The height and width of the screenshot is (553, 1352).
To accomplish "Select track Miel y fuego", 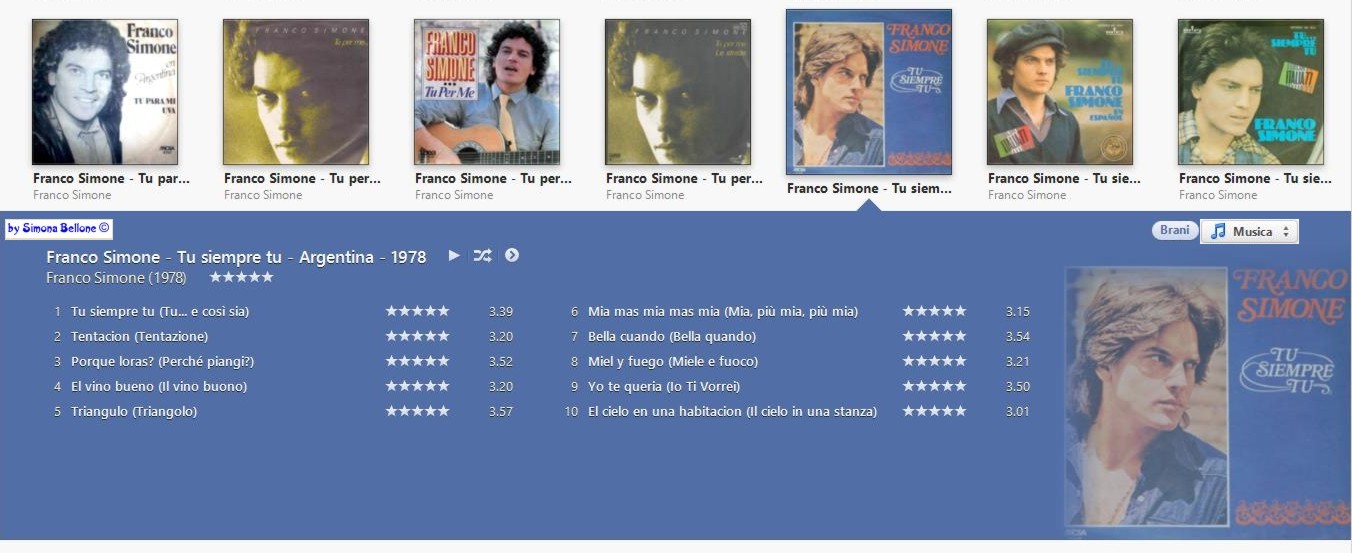I will coord(673,361).
